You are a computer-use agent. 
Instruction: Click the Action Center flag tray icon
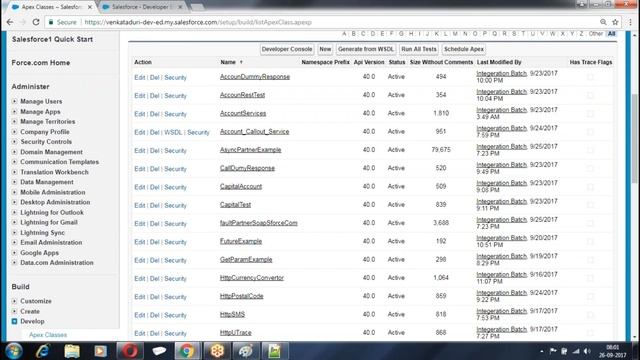click(x=553, y=351)
